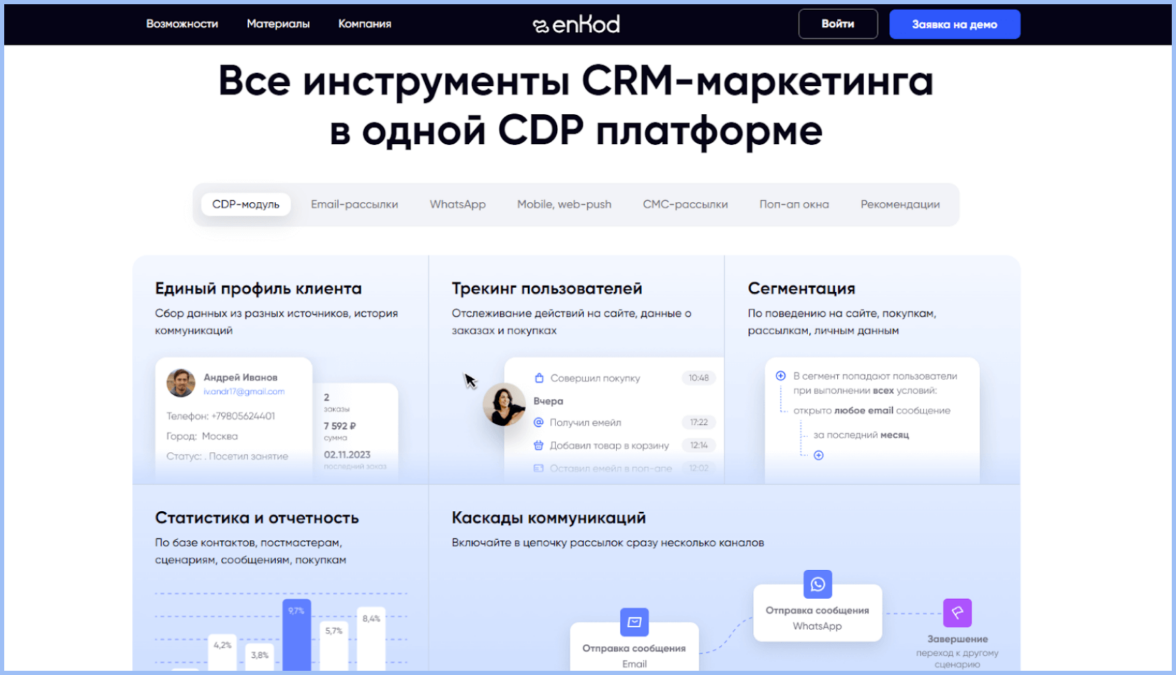Screen dimensions: 1176x675
Task: Click the Email envelope icon in cascade
Action: click(x=634, y=622)
